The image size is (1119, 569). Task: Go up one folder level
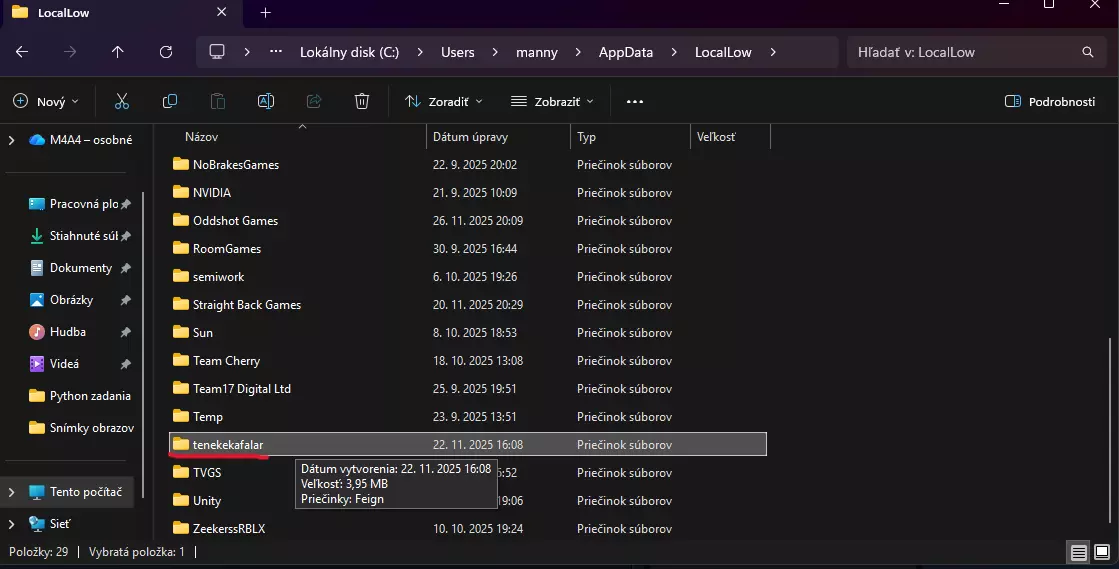point(118,52)
